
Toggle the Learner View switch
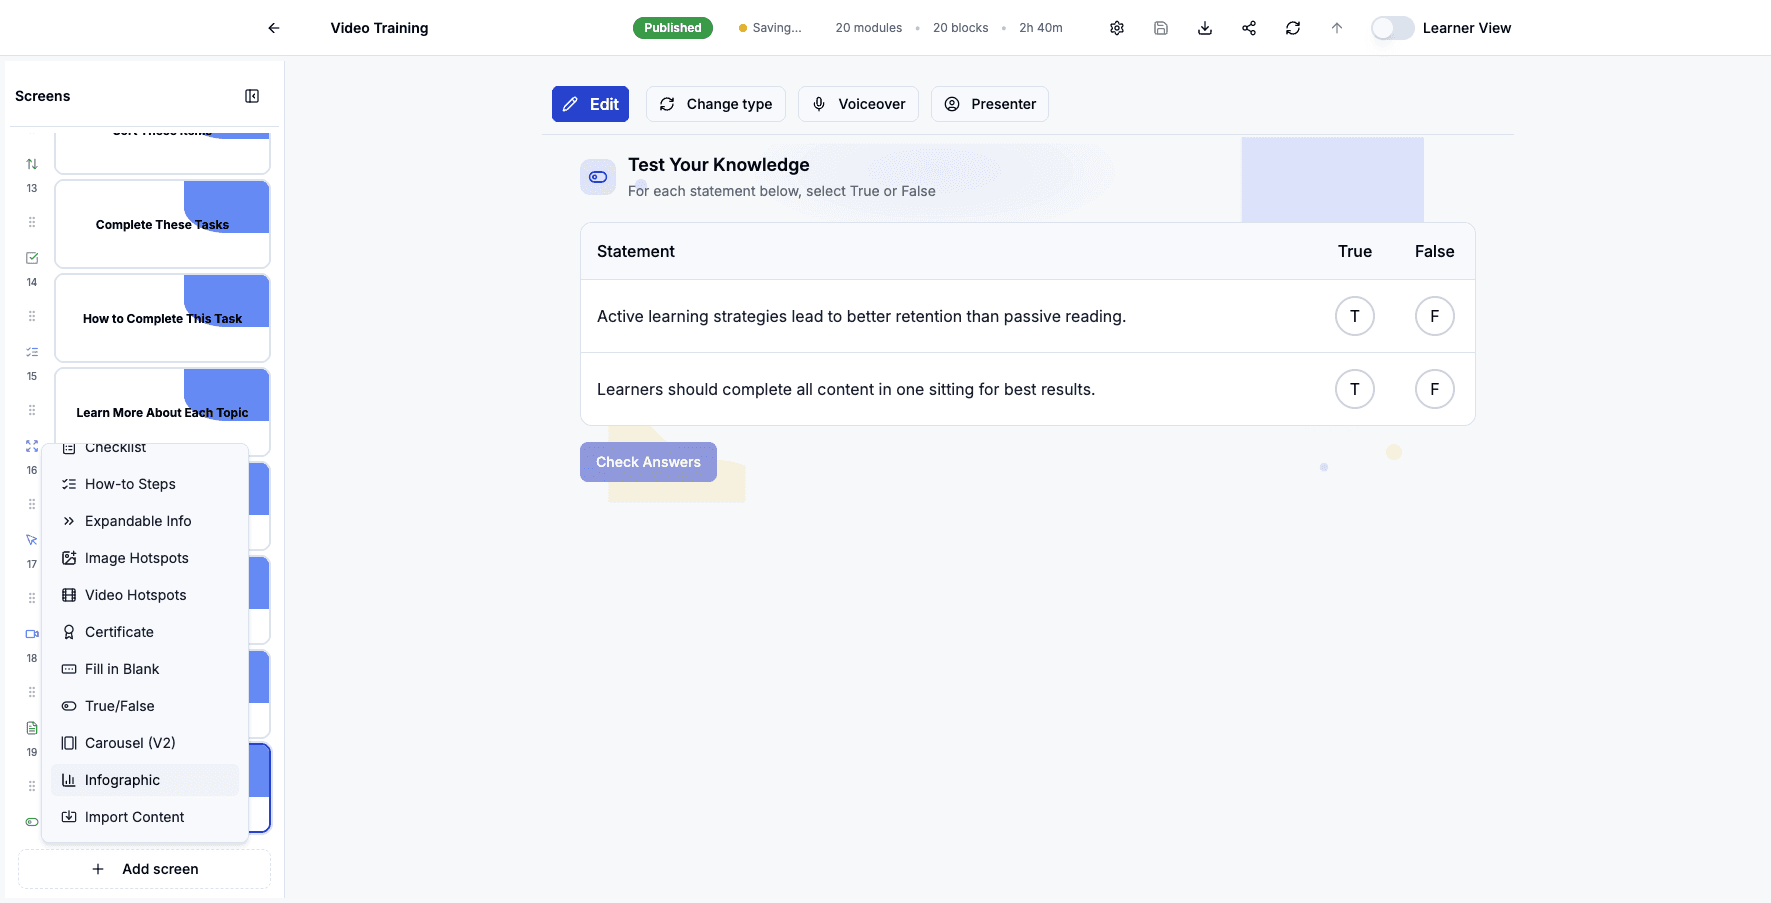[x=1392, y=28]
